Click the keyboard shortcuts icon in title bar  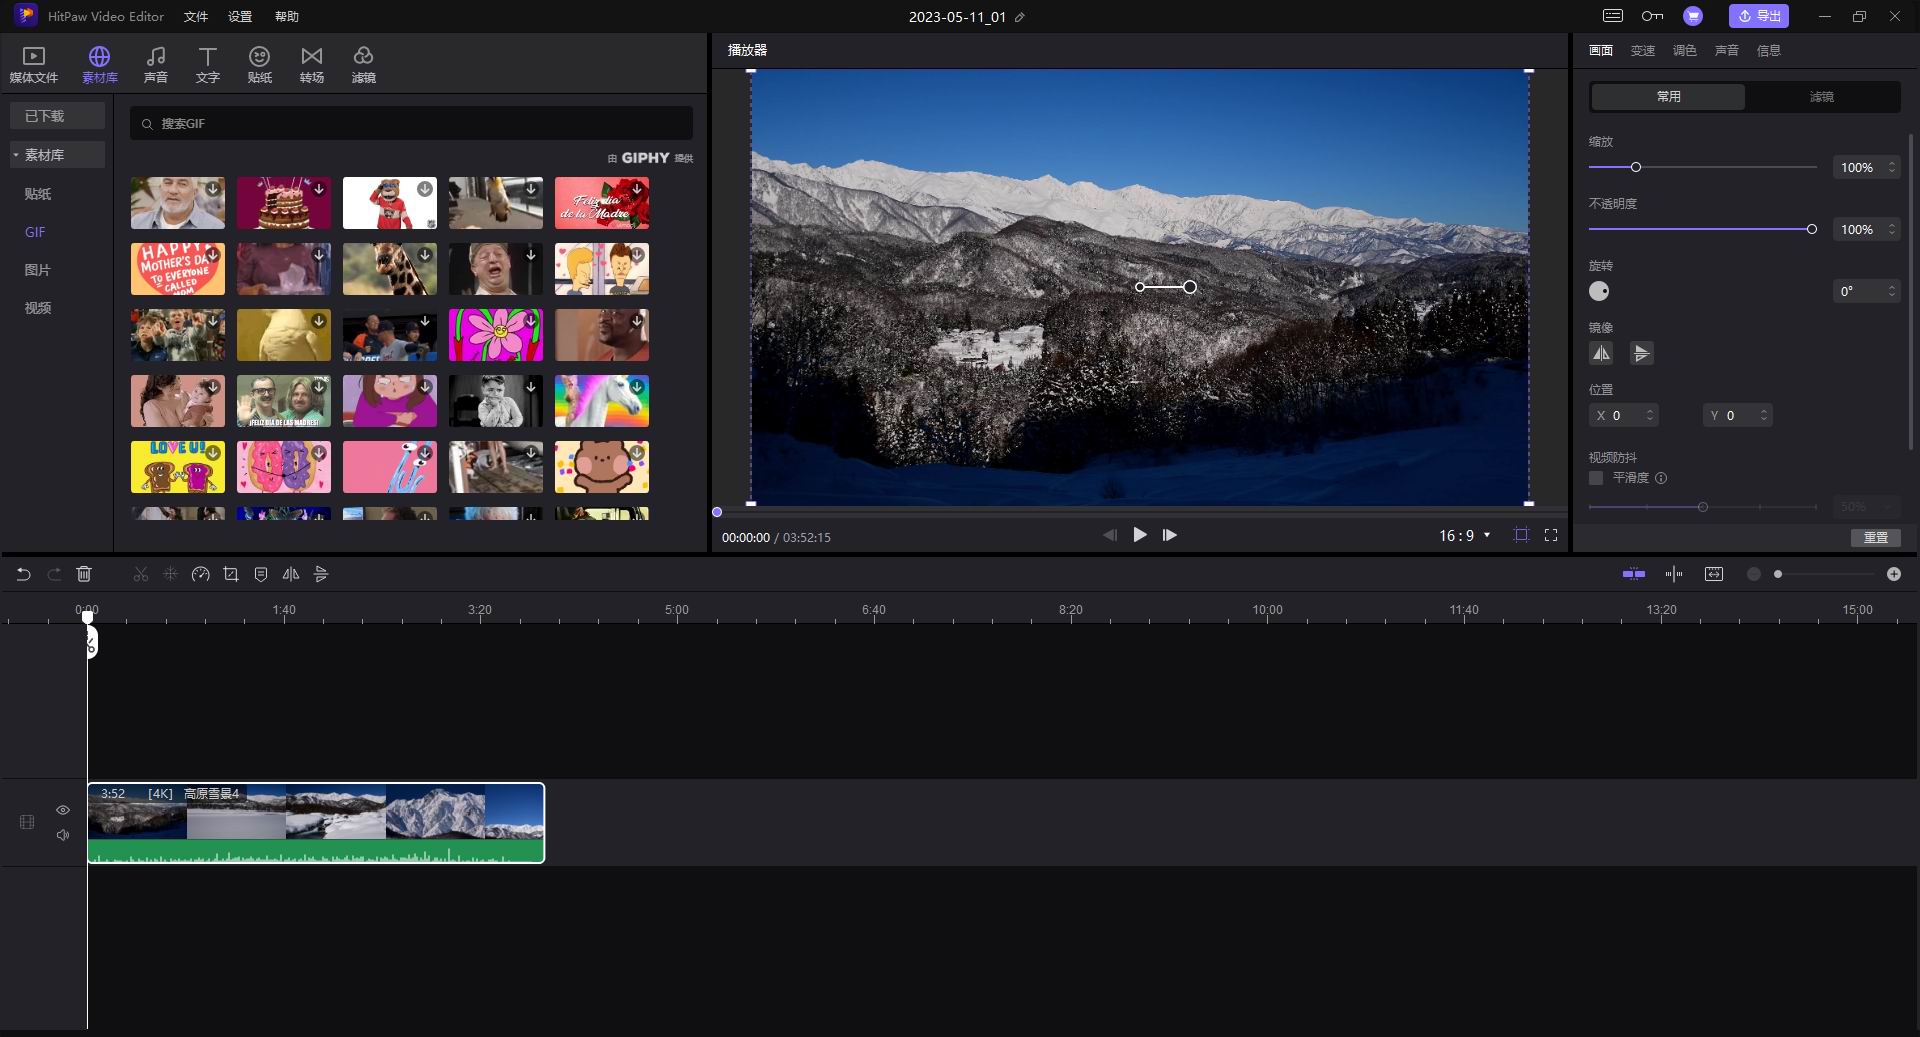[x=1613, y=16]
